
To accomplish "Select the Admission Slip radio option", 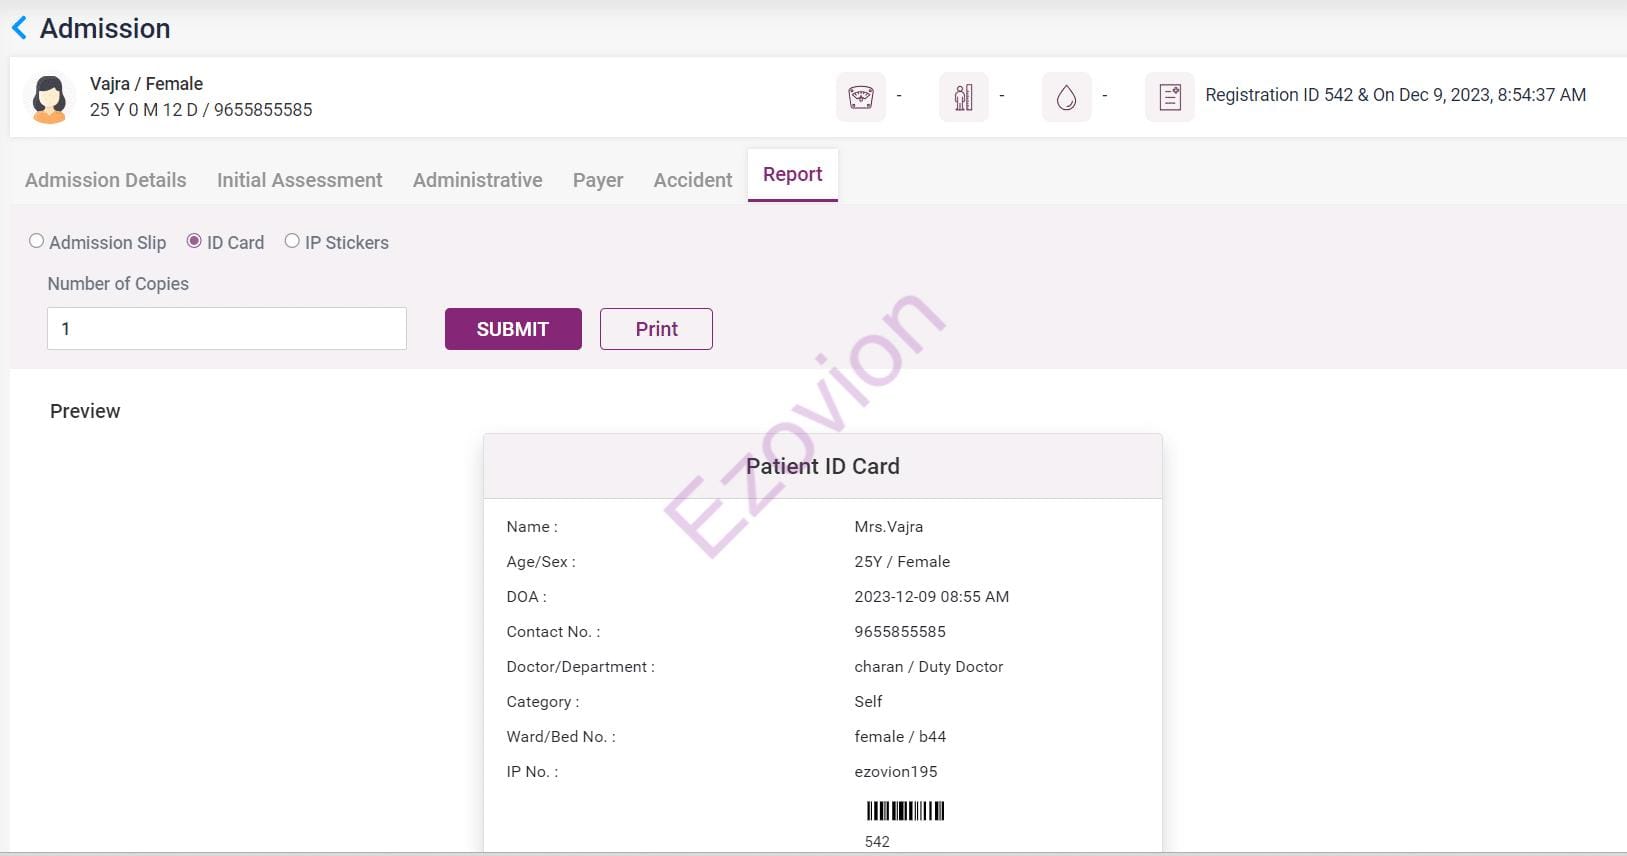I will [37, 241].
